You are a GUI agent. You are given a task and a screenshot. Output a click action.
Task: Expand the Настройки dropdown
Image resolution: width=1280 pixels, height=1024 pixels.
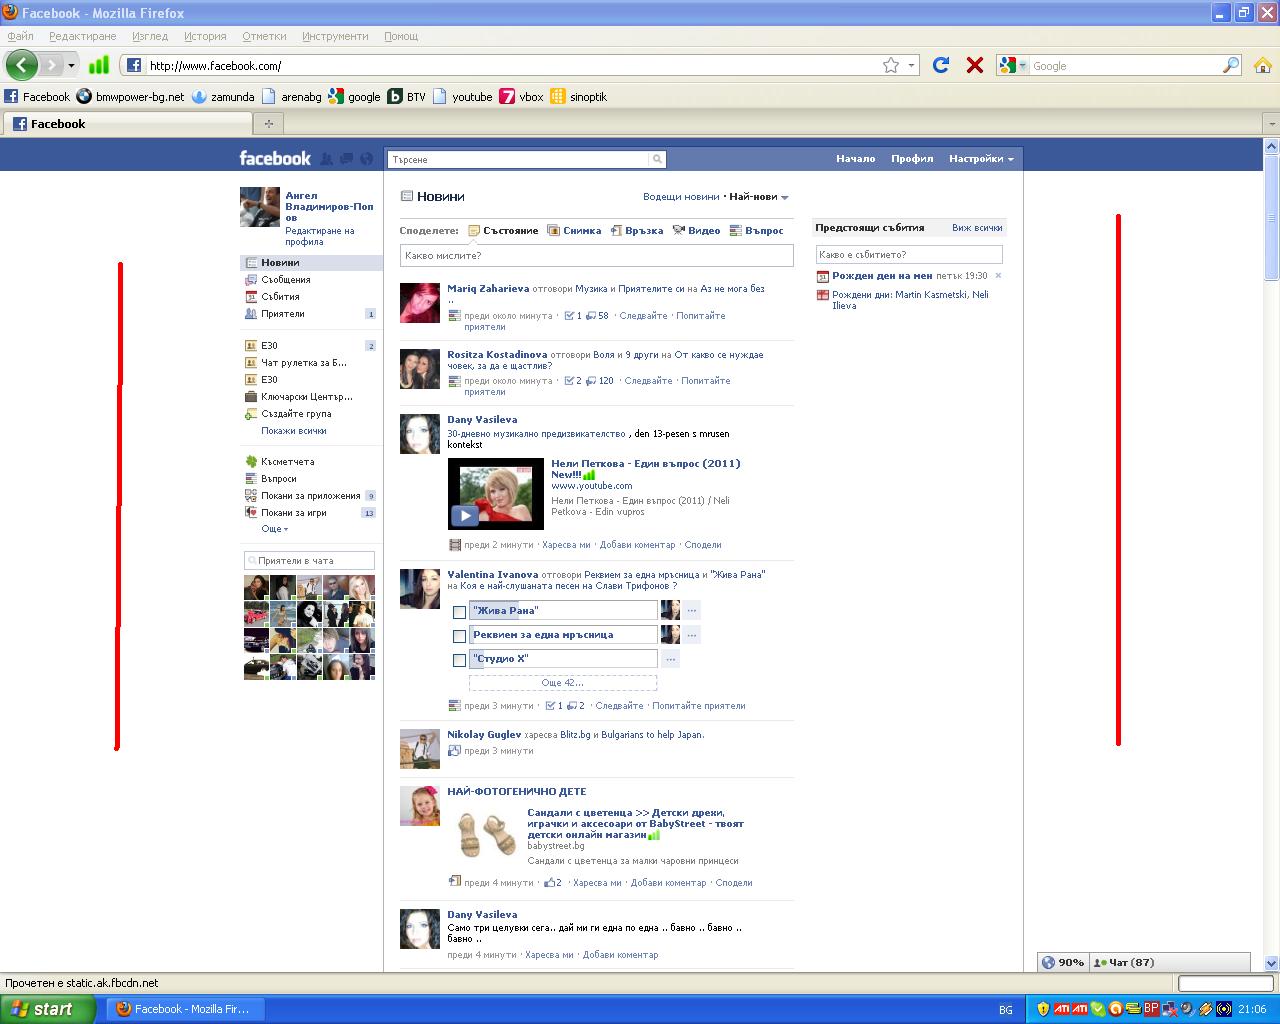[981, 159]
